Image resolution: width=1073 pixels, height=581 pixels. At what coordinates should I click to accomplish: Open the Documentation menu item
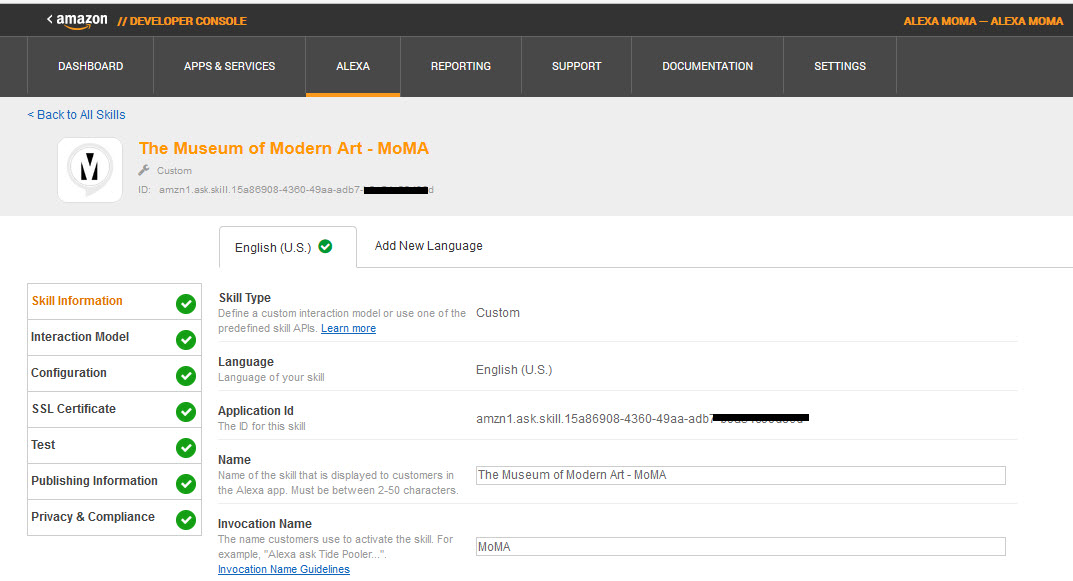point(707,66)
